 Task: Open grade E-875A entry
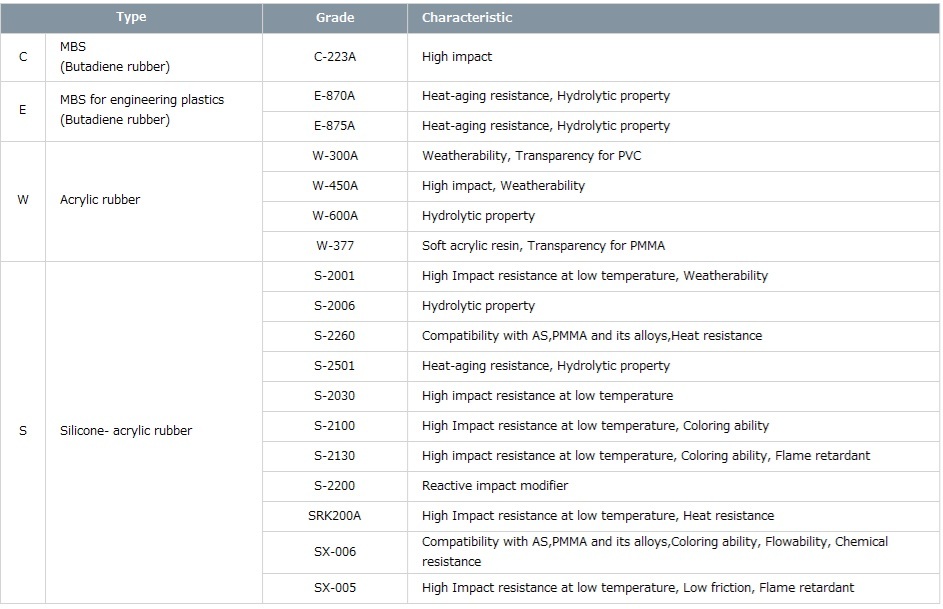click(334, 126)
